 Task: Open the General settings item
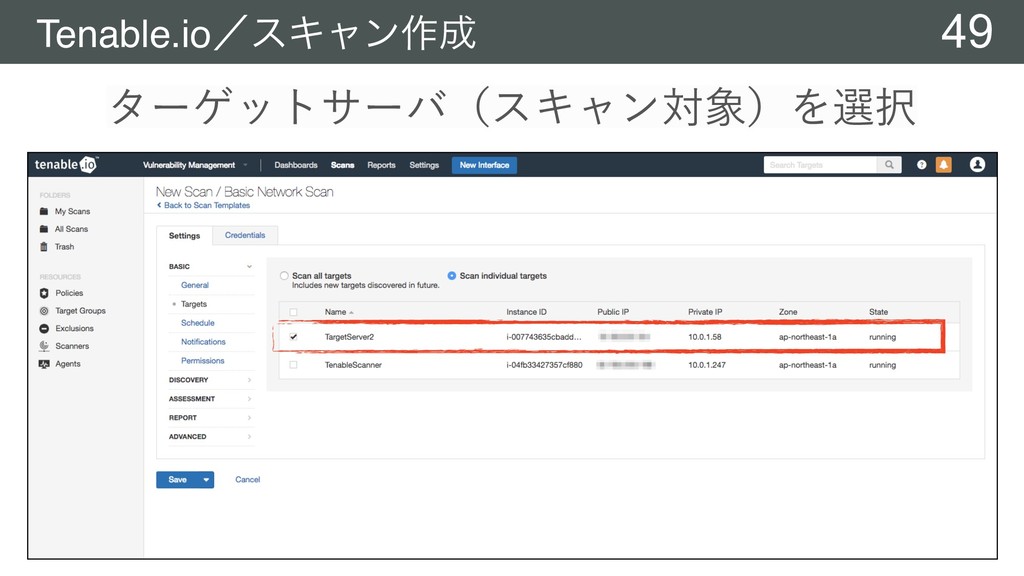point(195,285)
